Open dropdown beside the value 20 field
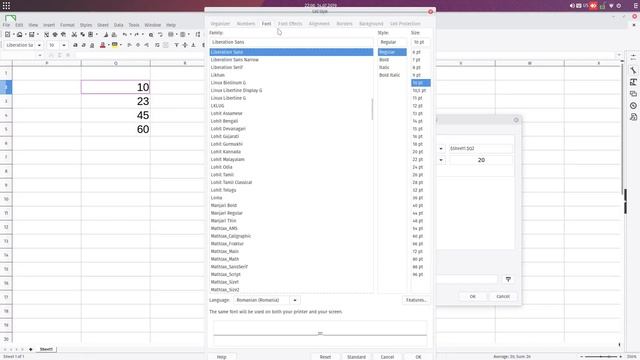The height and width of the screenshot is (360, 640). [441, 160]
